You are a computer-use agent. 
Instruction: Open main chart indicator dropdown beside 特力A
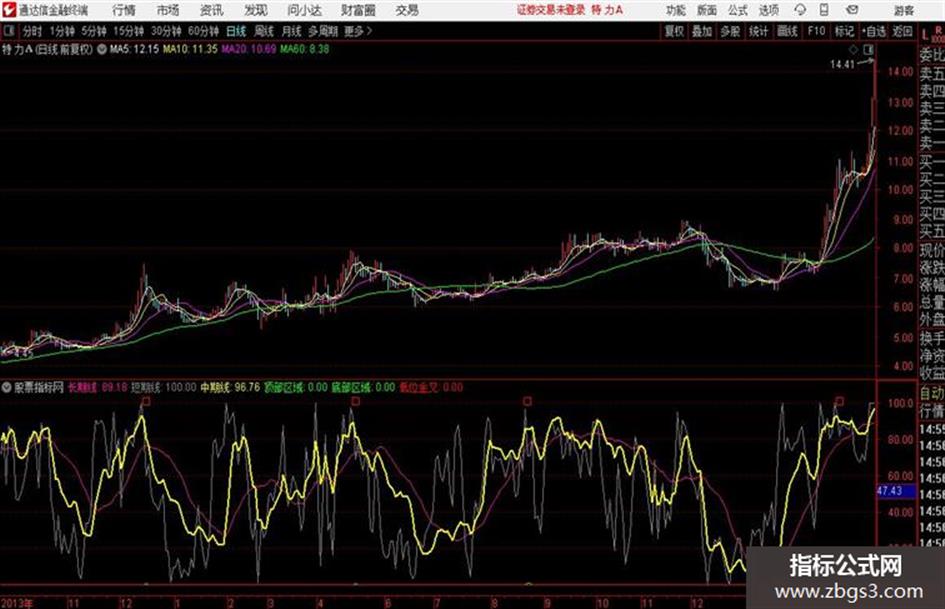click(101, 49)
